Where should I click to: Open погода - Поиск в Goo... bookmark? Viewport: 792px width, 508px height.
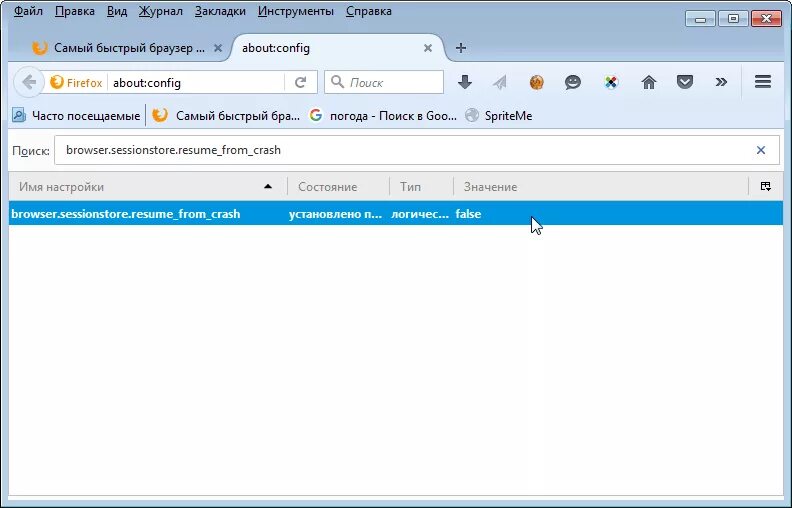(383, 116)
